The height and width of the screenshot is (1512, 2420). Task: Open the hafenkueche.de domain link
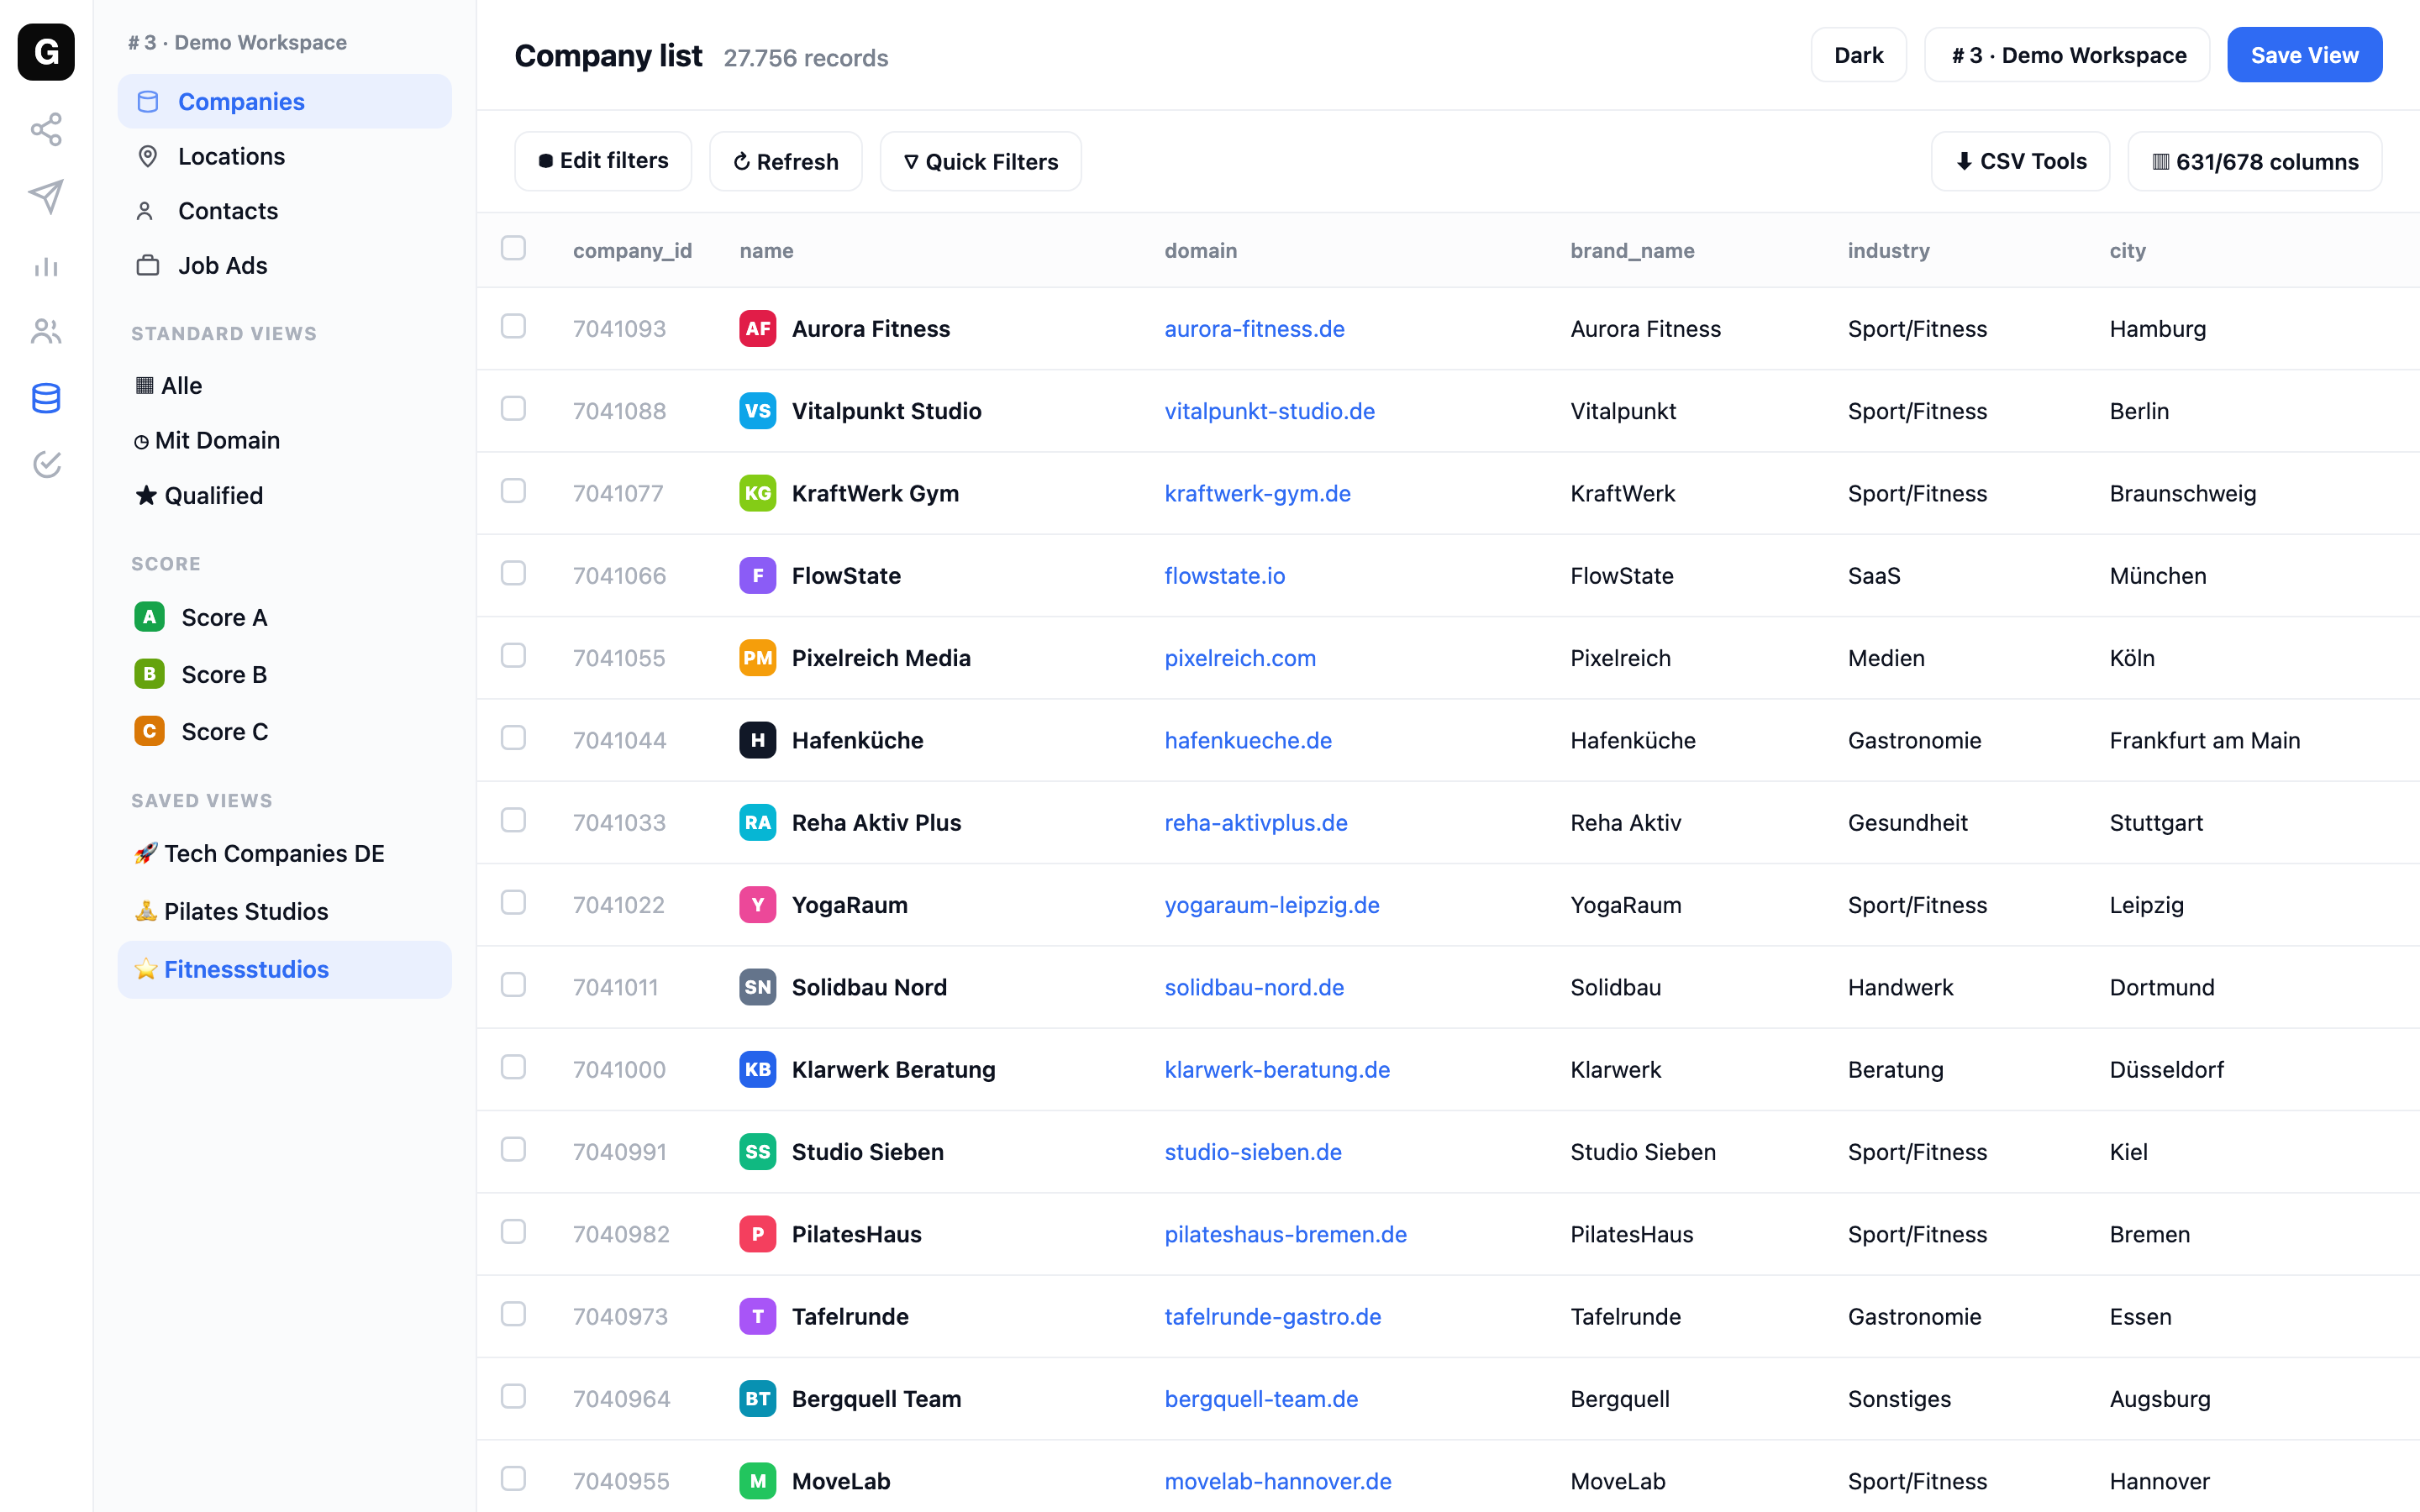click(x=1248, y=740)
